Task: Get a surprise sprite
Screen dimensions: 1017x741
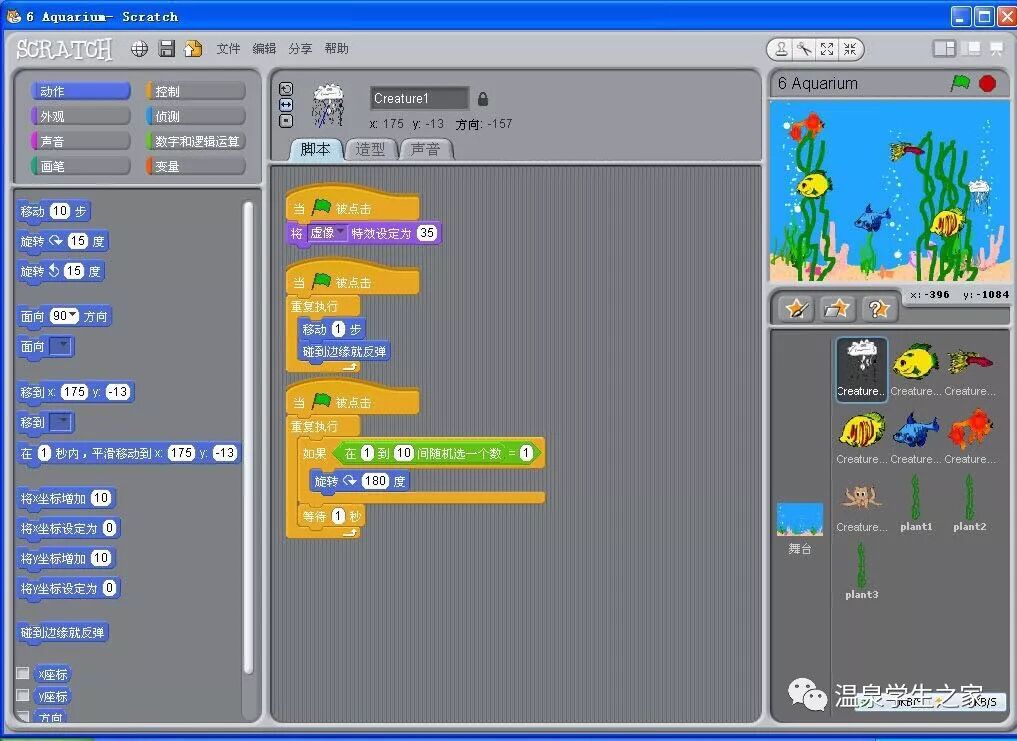Action: [878, 309]
